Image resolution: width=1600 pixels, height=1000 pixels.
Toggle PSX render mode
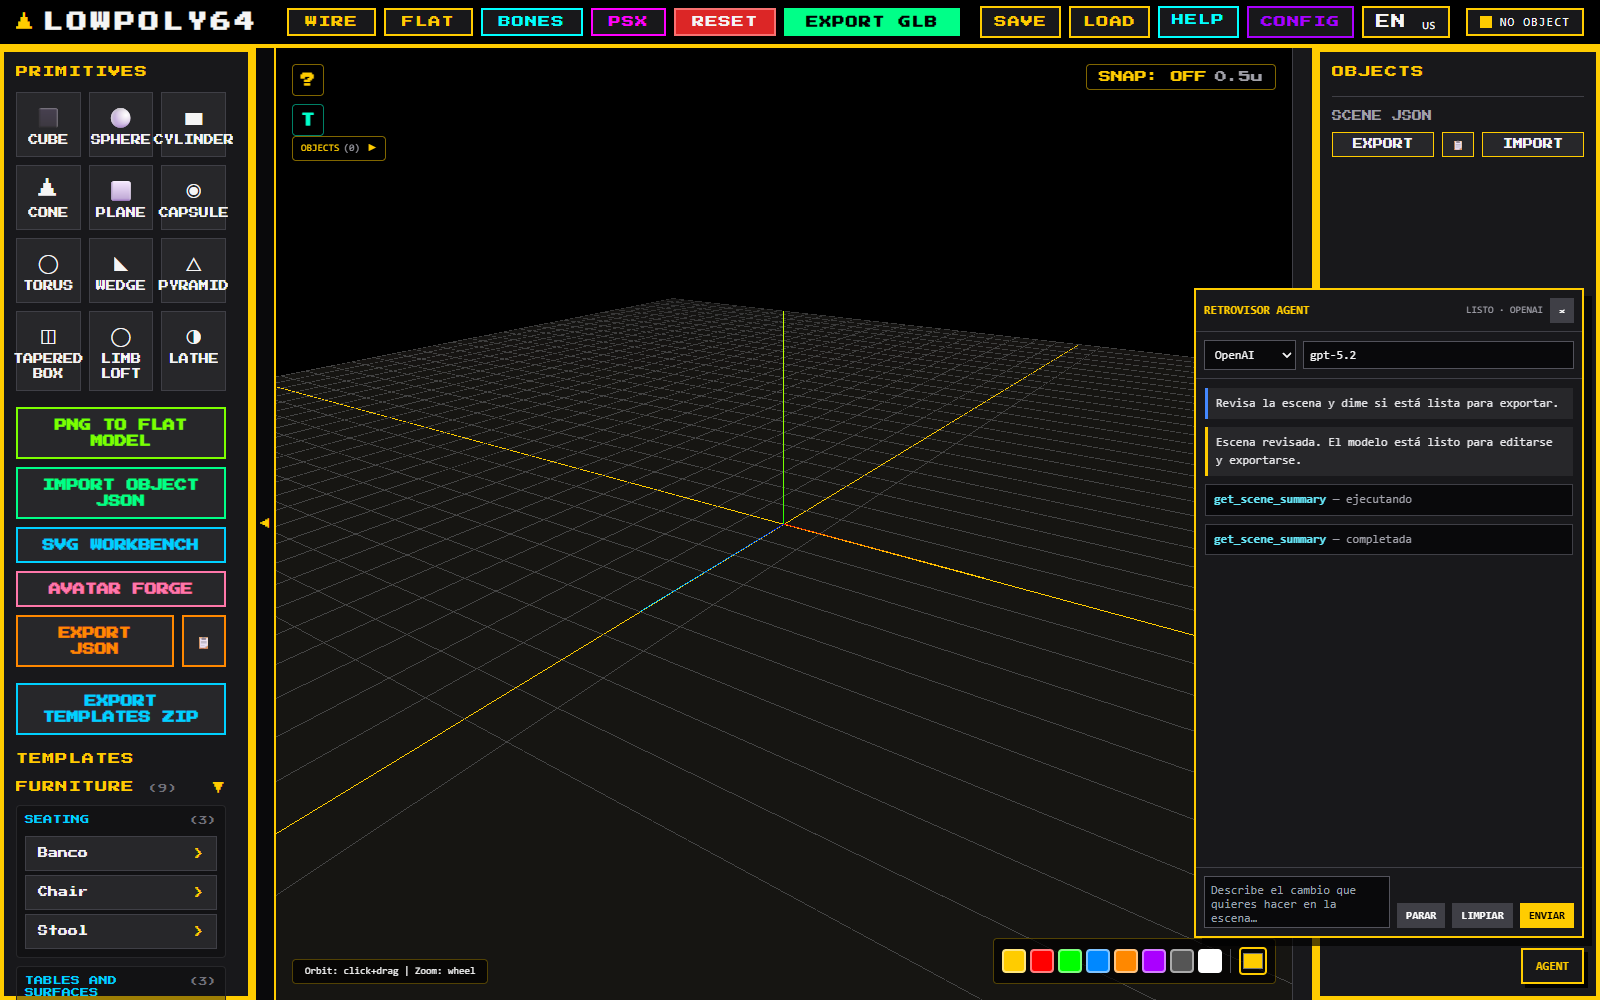click(x=628, y=21)
